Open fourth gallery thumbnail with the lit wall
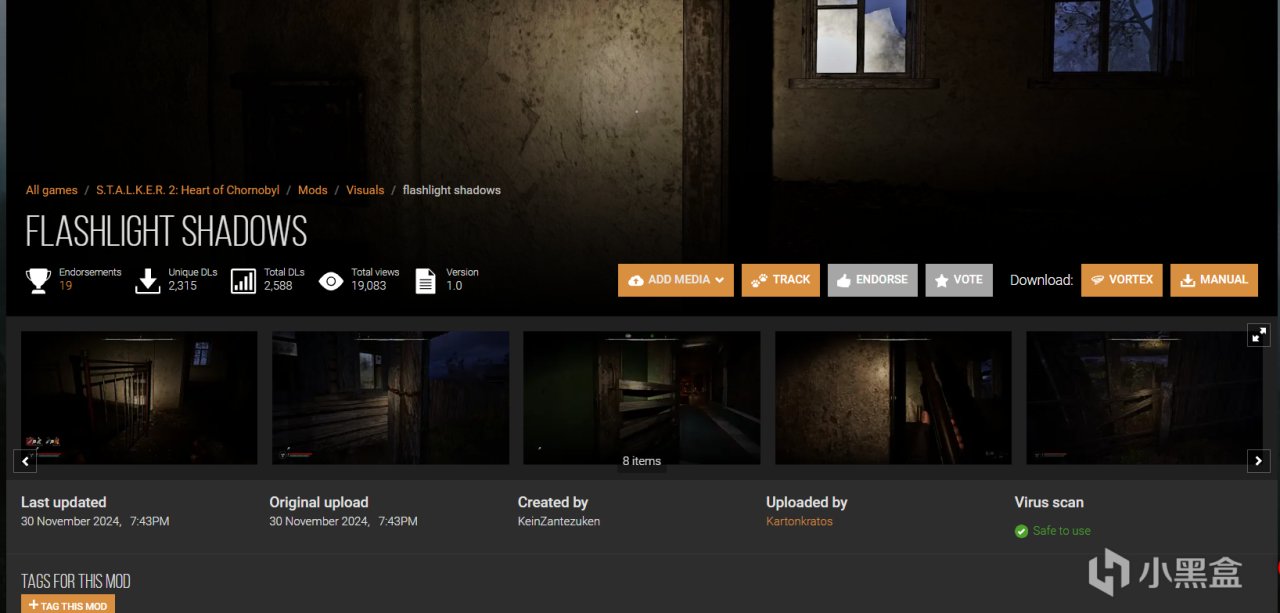Viewport: 1280px width, 613px height. pos(893,398)
